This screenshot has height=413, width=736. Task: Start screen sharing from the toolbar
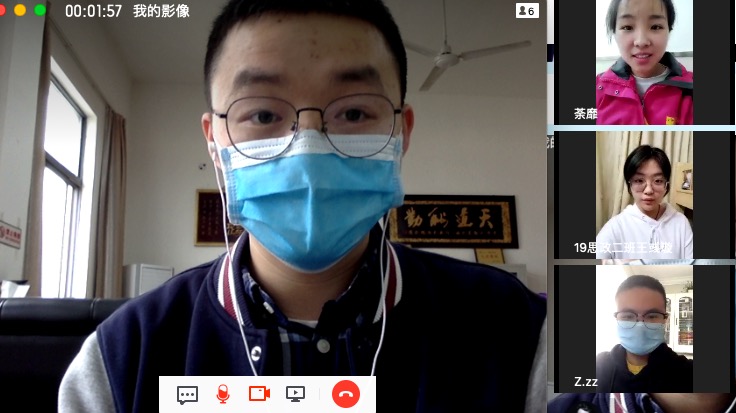pyautogui.click(x=295, y=394)
